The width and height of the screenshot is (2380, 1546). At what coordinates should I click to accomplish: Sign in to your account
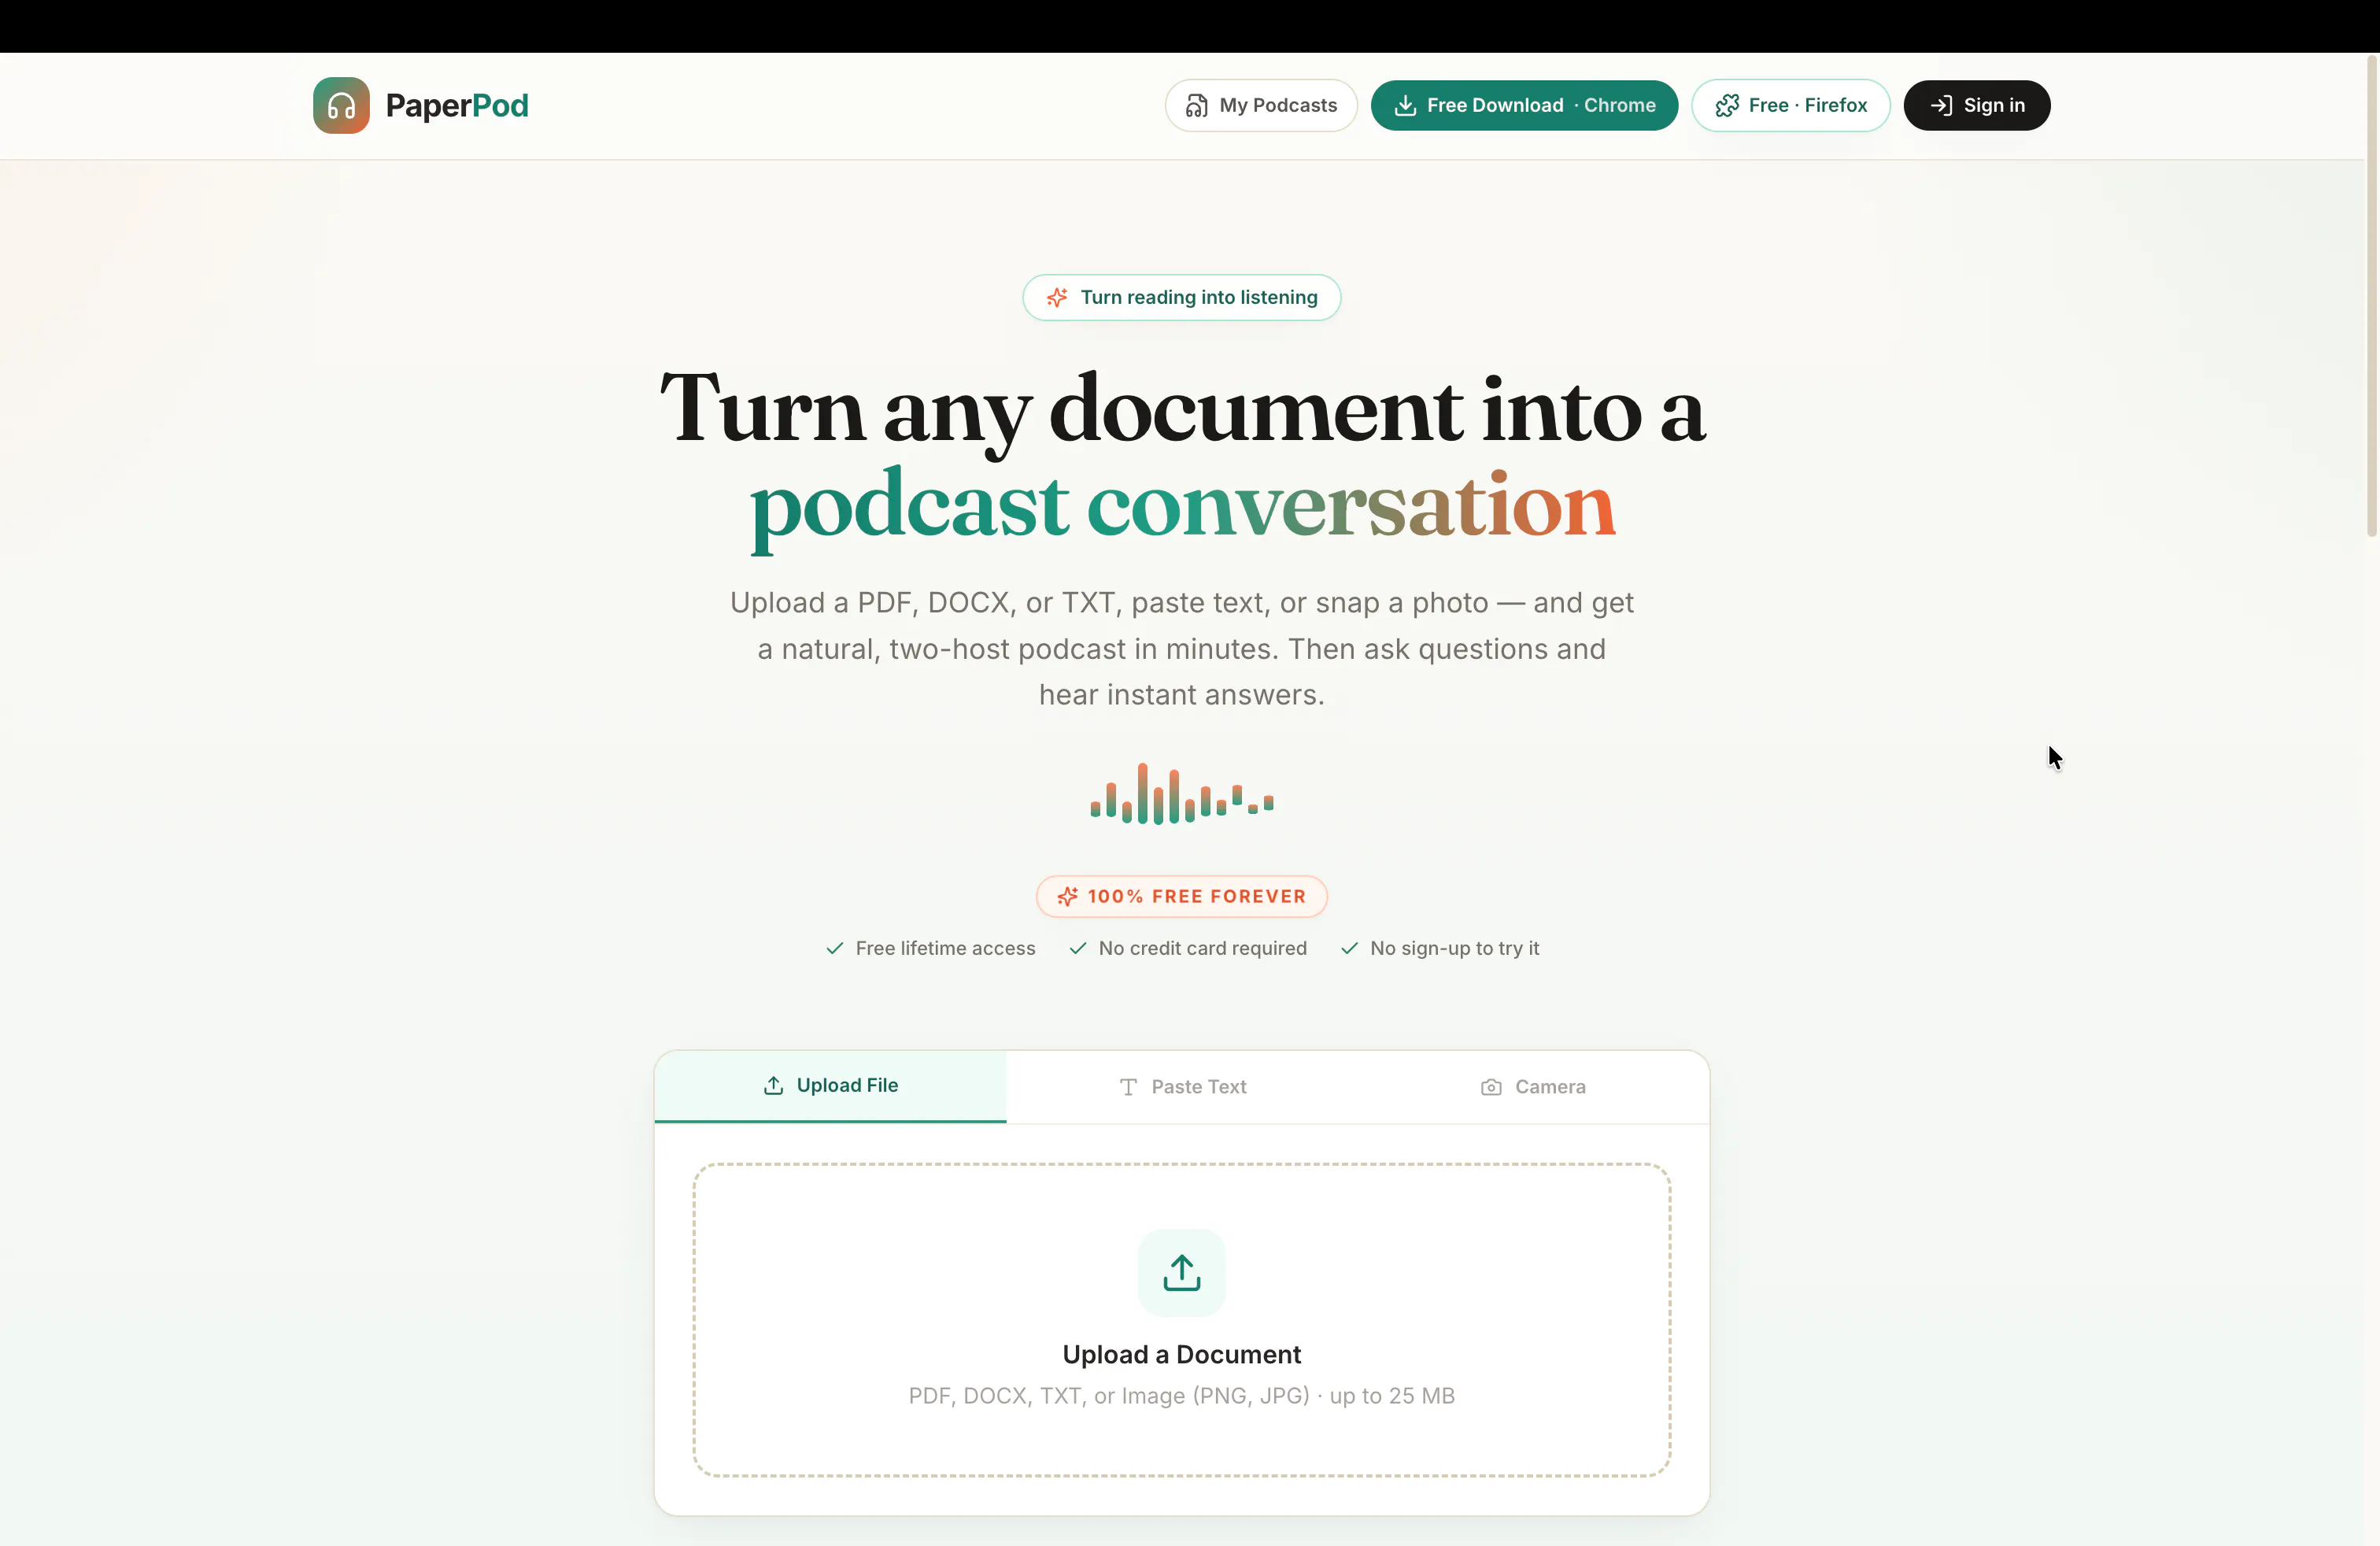(x=1977, y=105)
